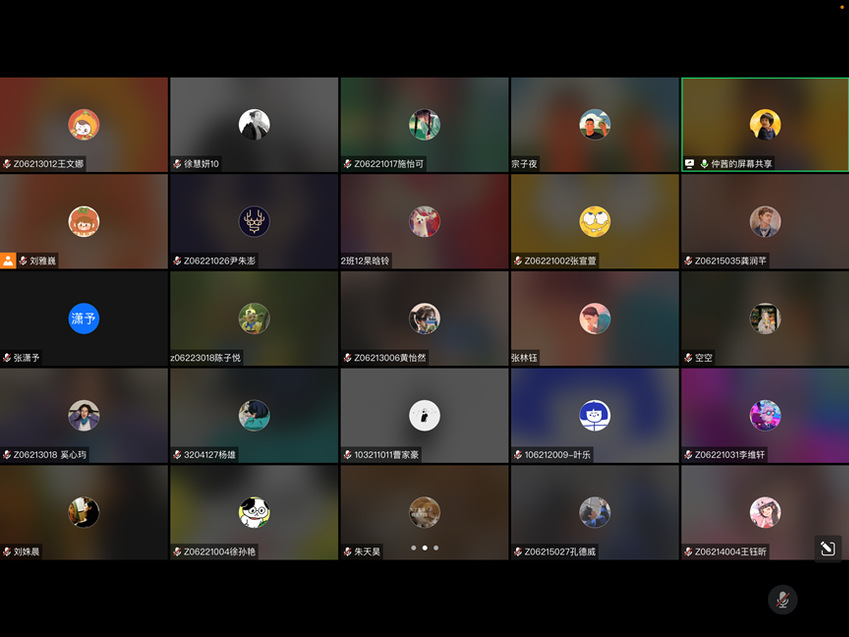Image resolution: width=849 pixels, height=637 pixels.
Task: Click the orange host badge beside 刘雅巍
Action: (x=8, y=260)
